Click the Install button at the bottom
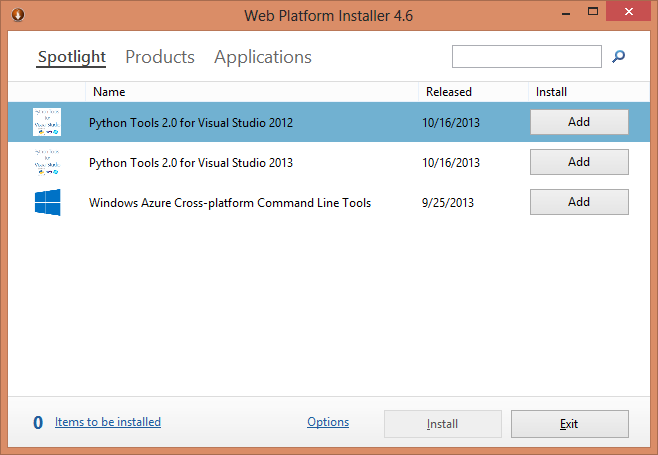The height and width of the screenshot is (455, 658). [443, 424]
